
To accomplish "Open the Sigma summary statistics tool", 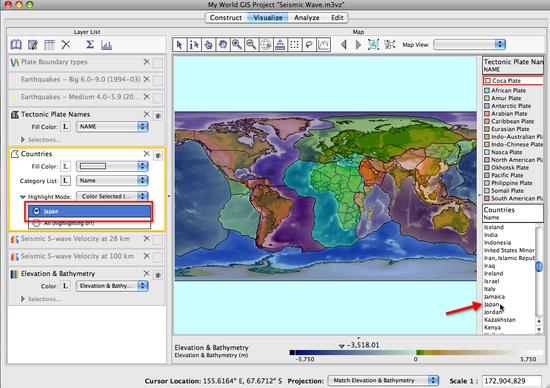I will [90, 45].
